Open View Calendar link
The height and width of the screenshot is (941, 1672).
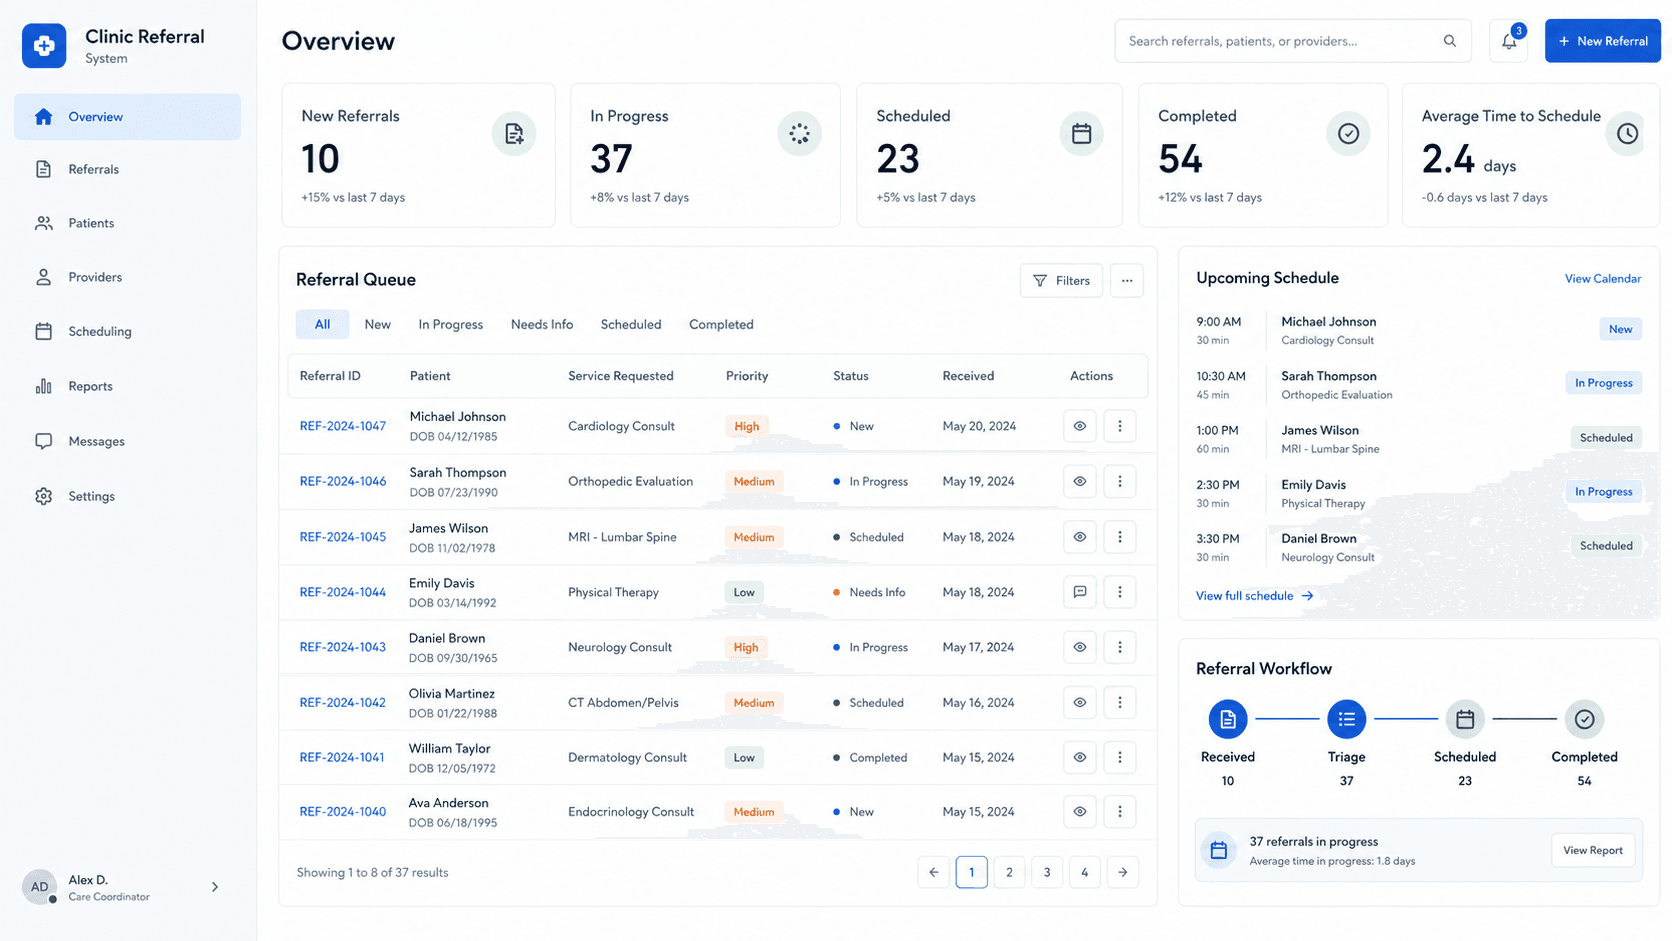tap(1602, 279)
